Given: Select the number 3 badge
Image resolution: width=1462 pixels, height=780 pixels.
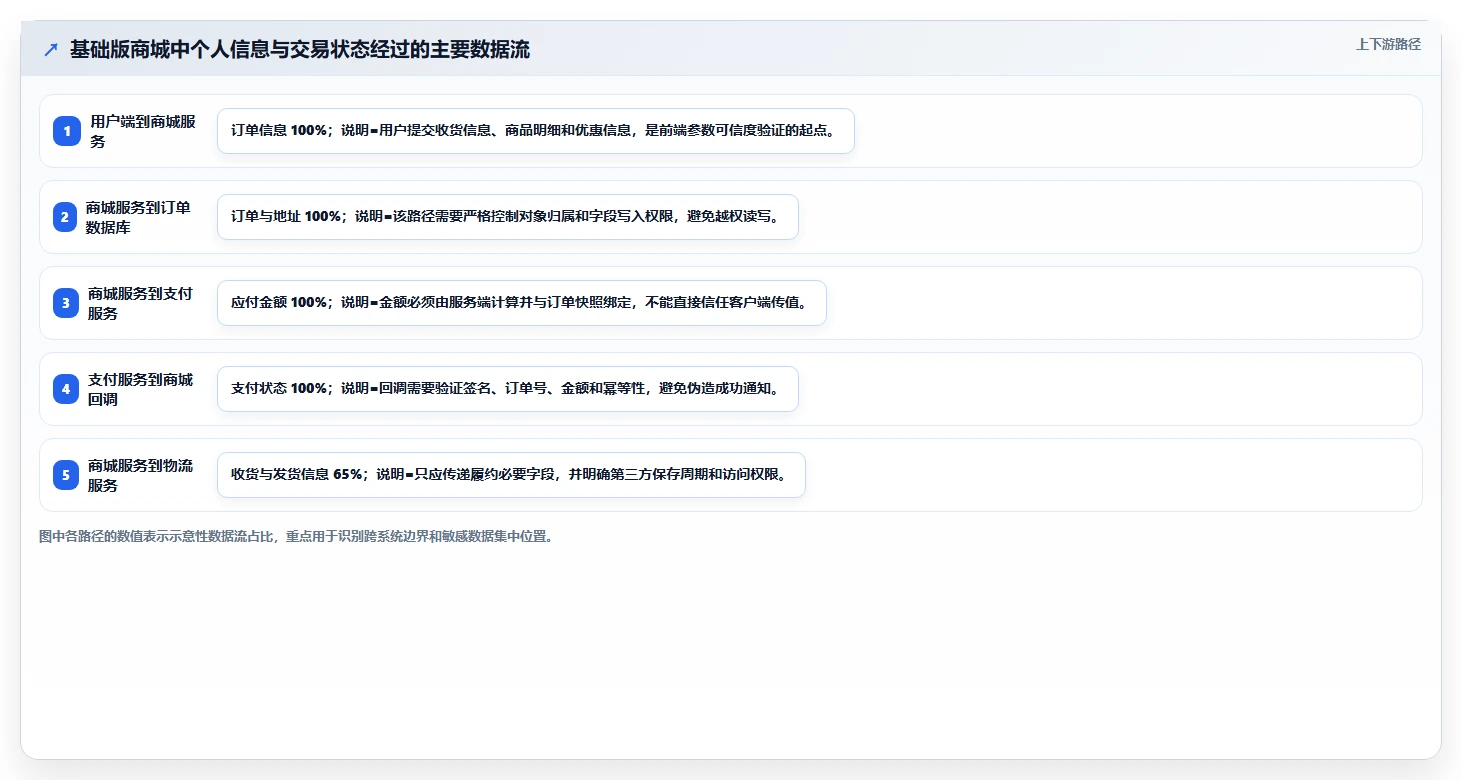Looking at the screenshot, I should coord(66,303).
